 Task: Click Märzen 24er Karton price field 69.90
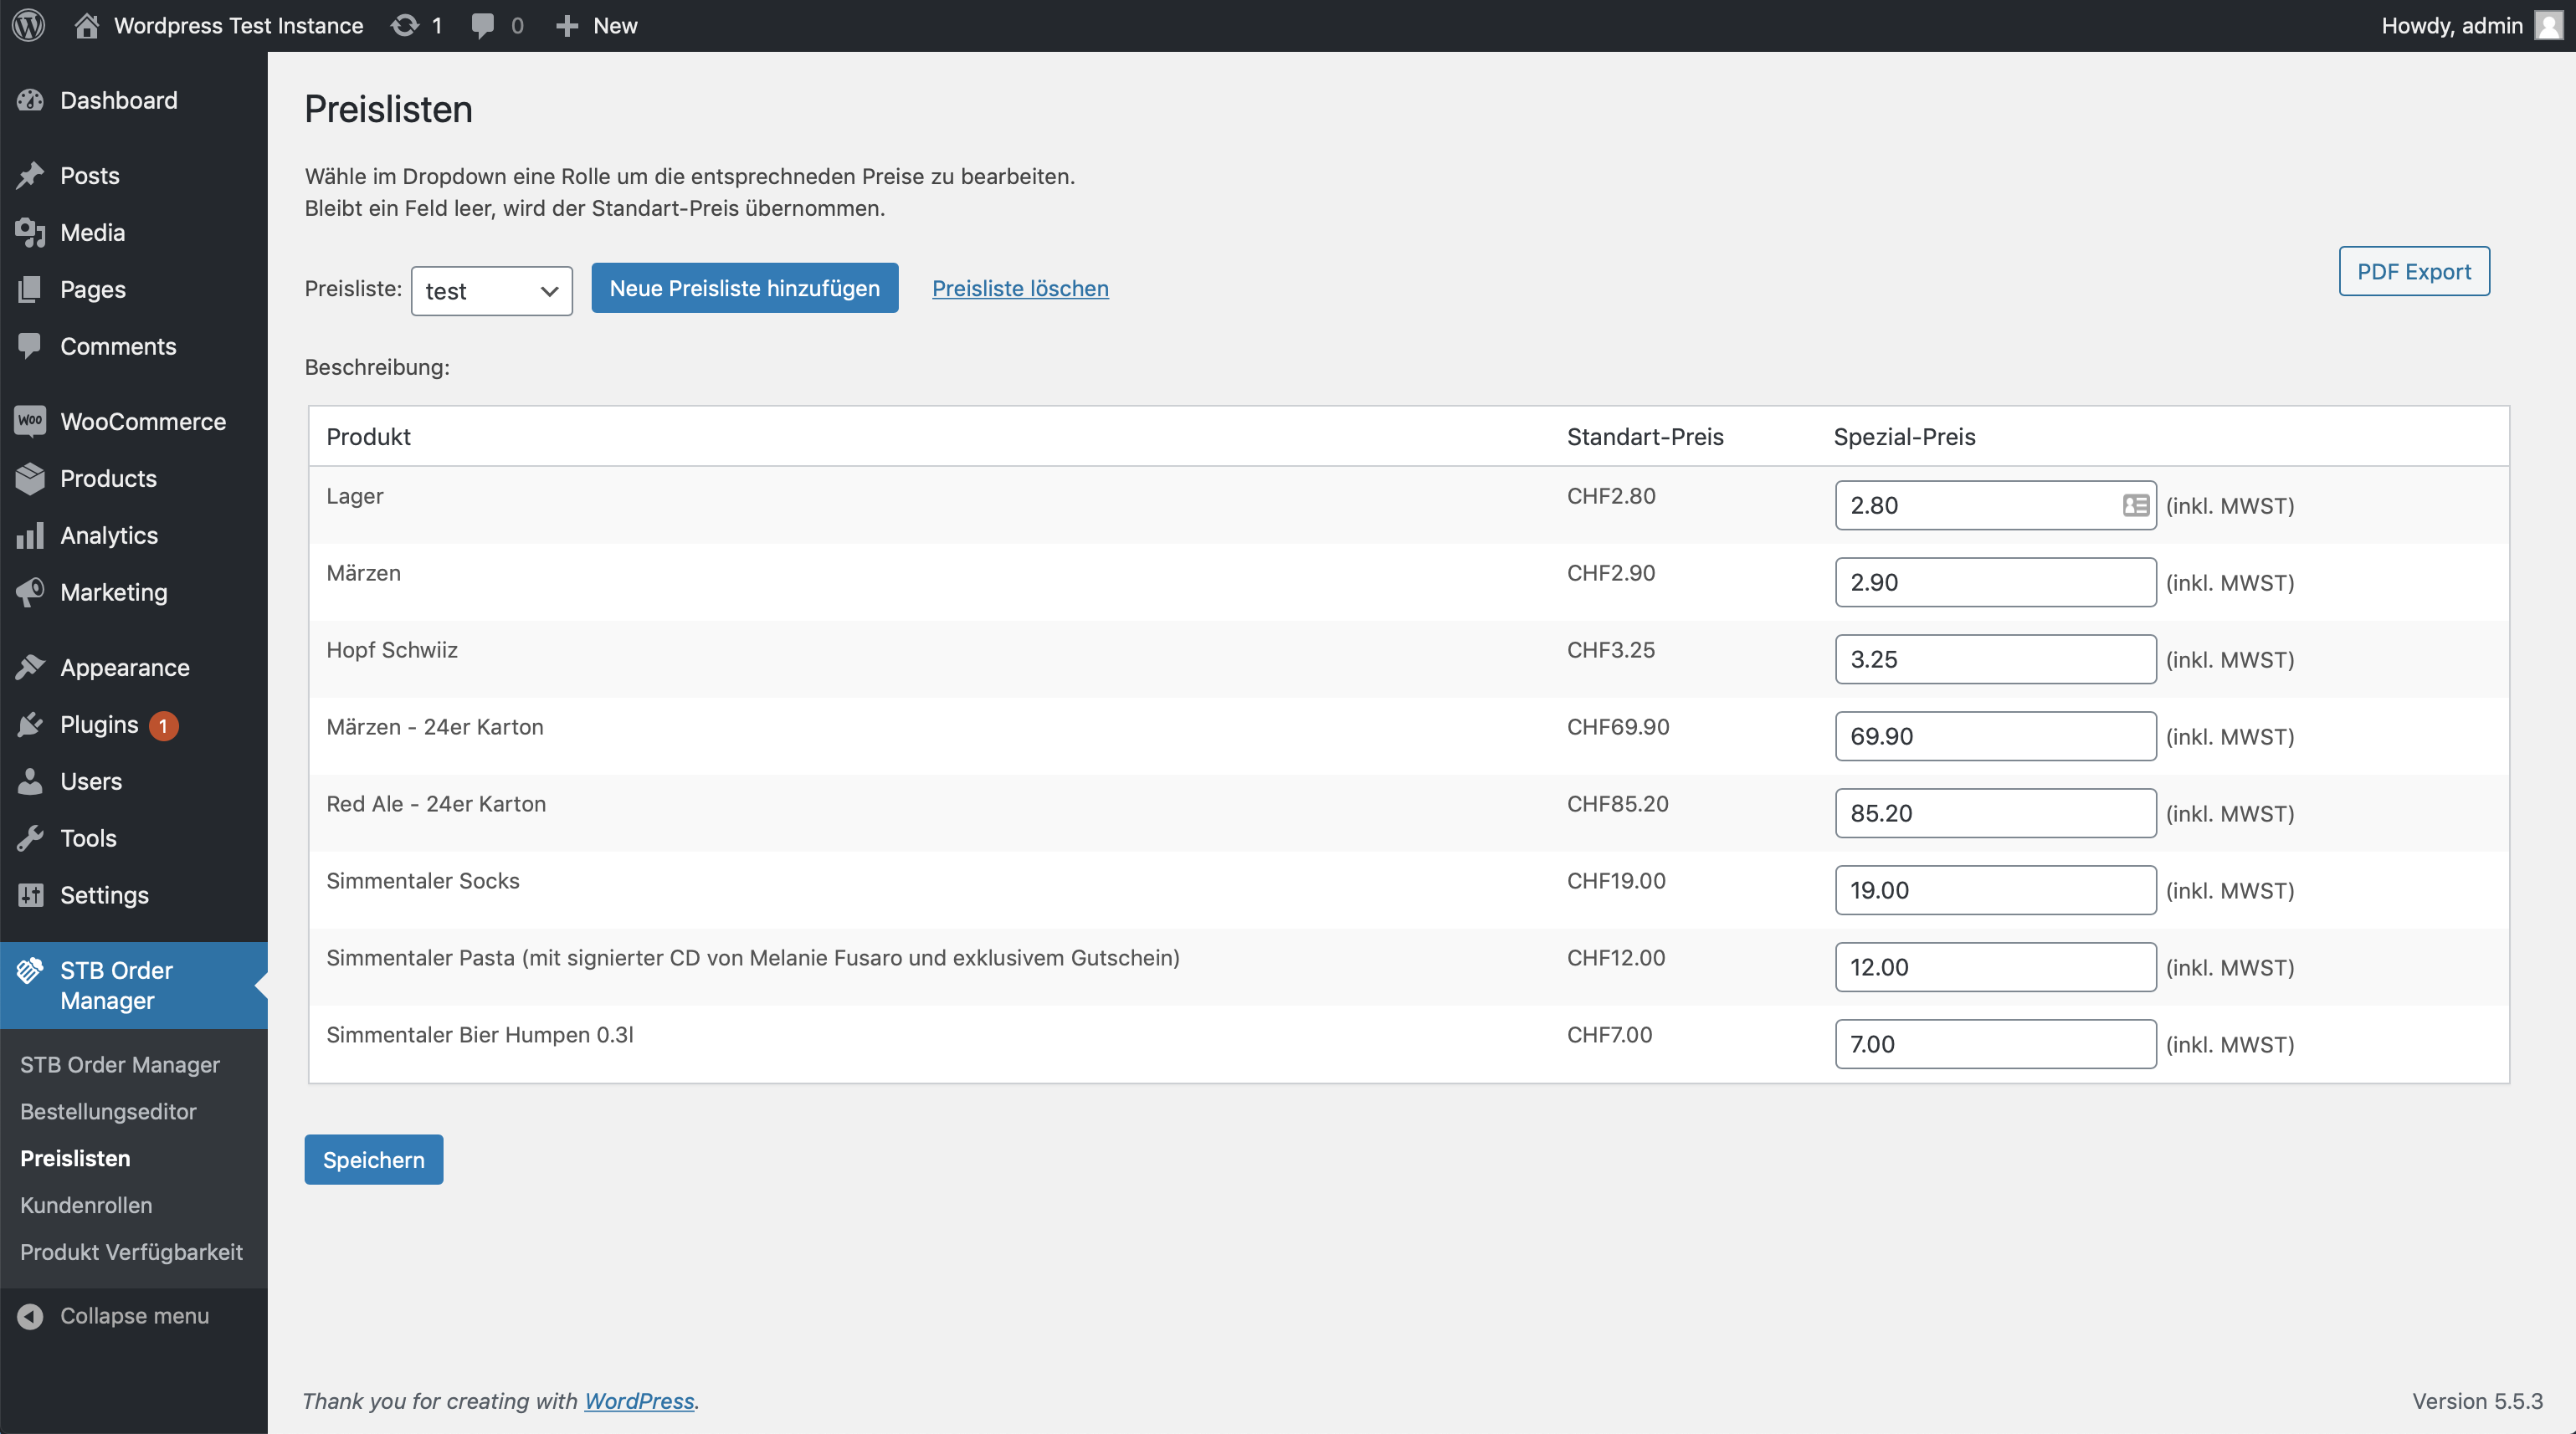[x=1995, y=736]
